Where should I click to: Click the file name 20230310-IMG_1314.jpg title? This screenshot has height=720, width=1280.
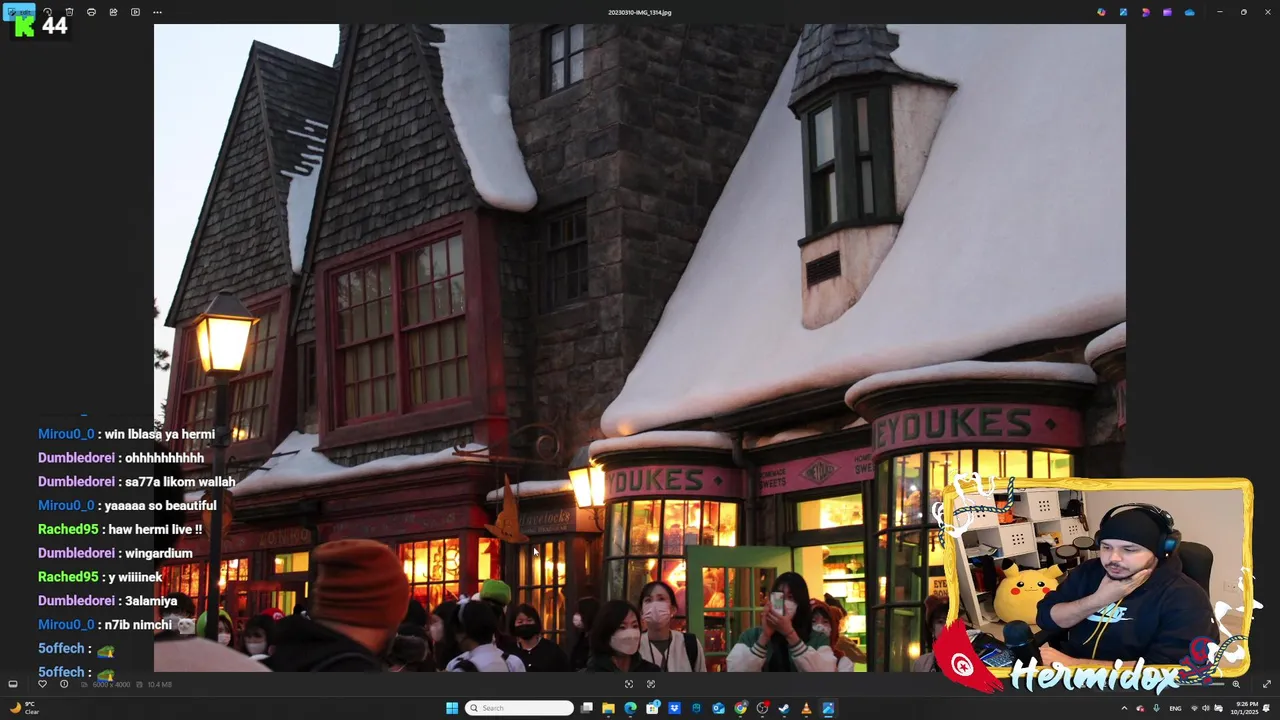[640, 12]
